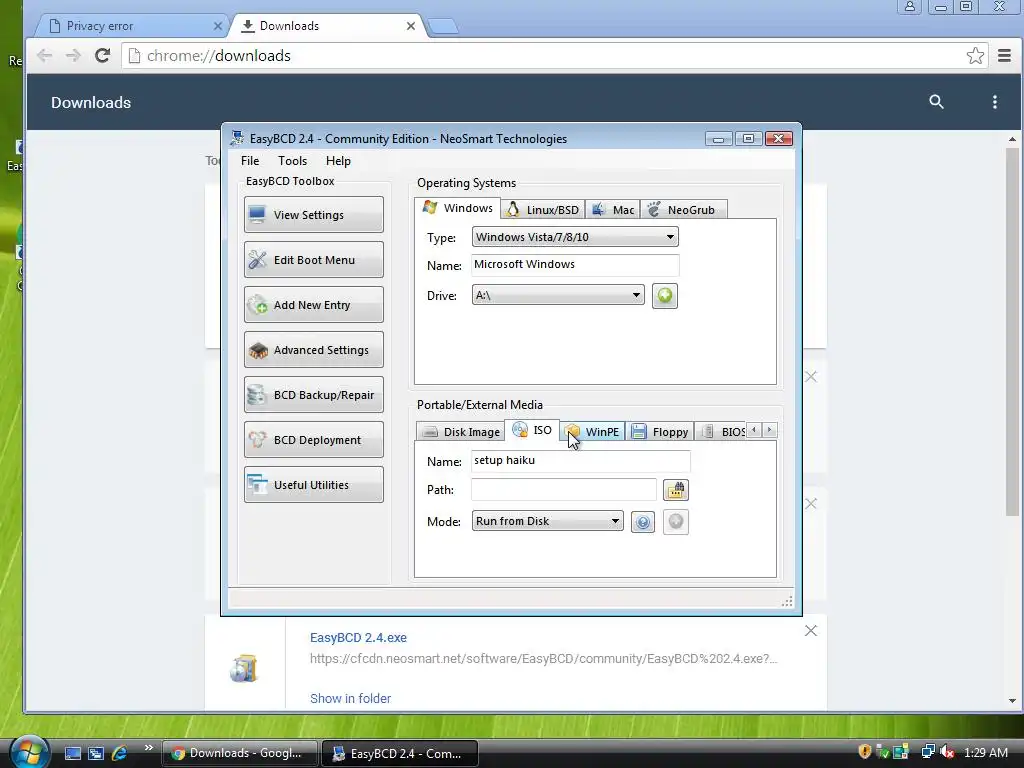The height and width of the screenshot is (768, 1024).
Task: Click Add New Entry button
Action: (x=313, y=305)
